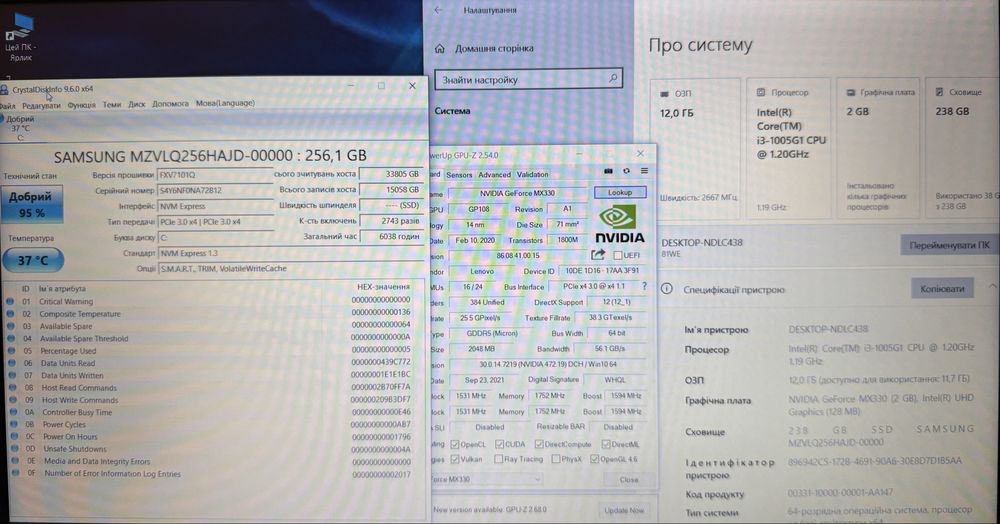Screen dimensions: 1000x524
Task: Click the status dot beside Host Read Commands
Action: coord(12,388)
